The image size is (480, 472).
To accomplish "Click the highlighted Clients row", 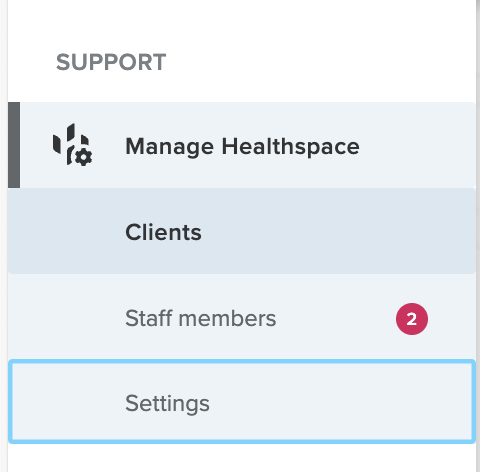I will (242, 231).
